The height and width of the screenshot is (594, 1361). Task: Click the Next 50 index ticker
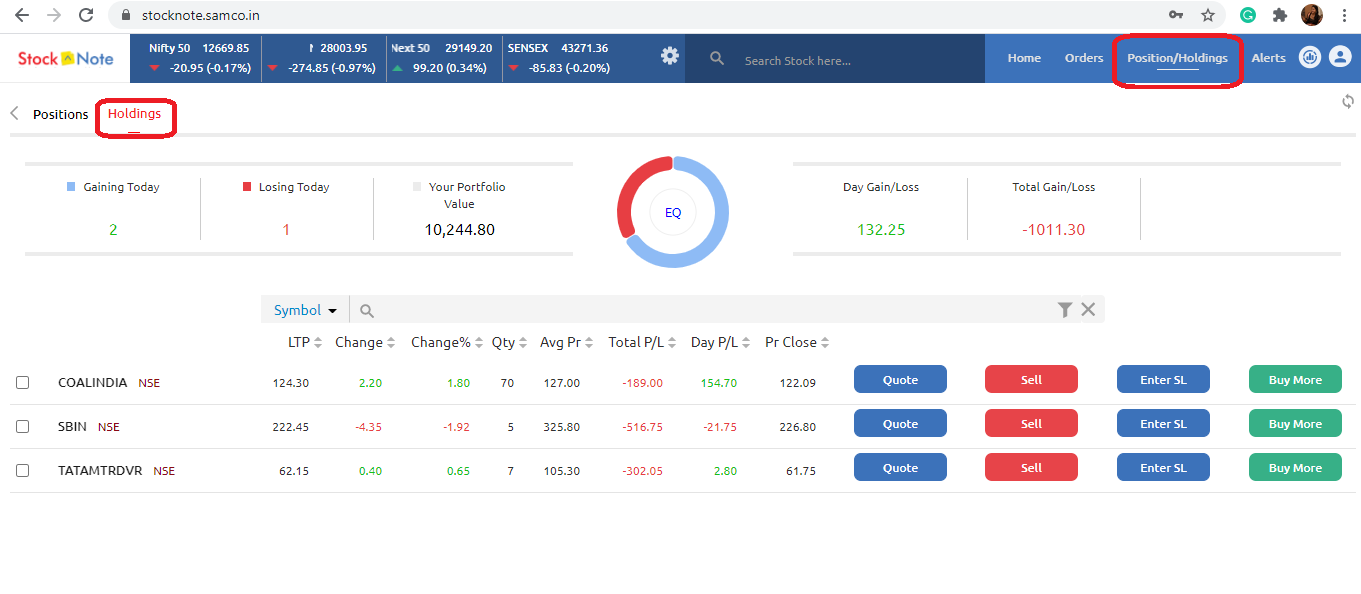(441, 58)
